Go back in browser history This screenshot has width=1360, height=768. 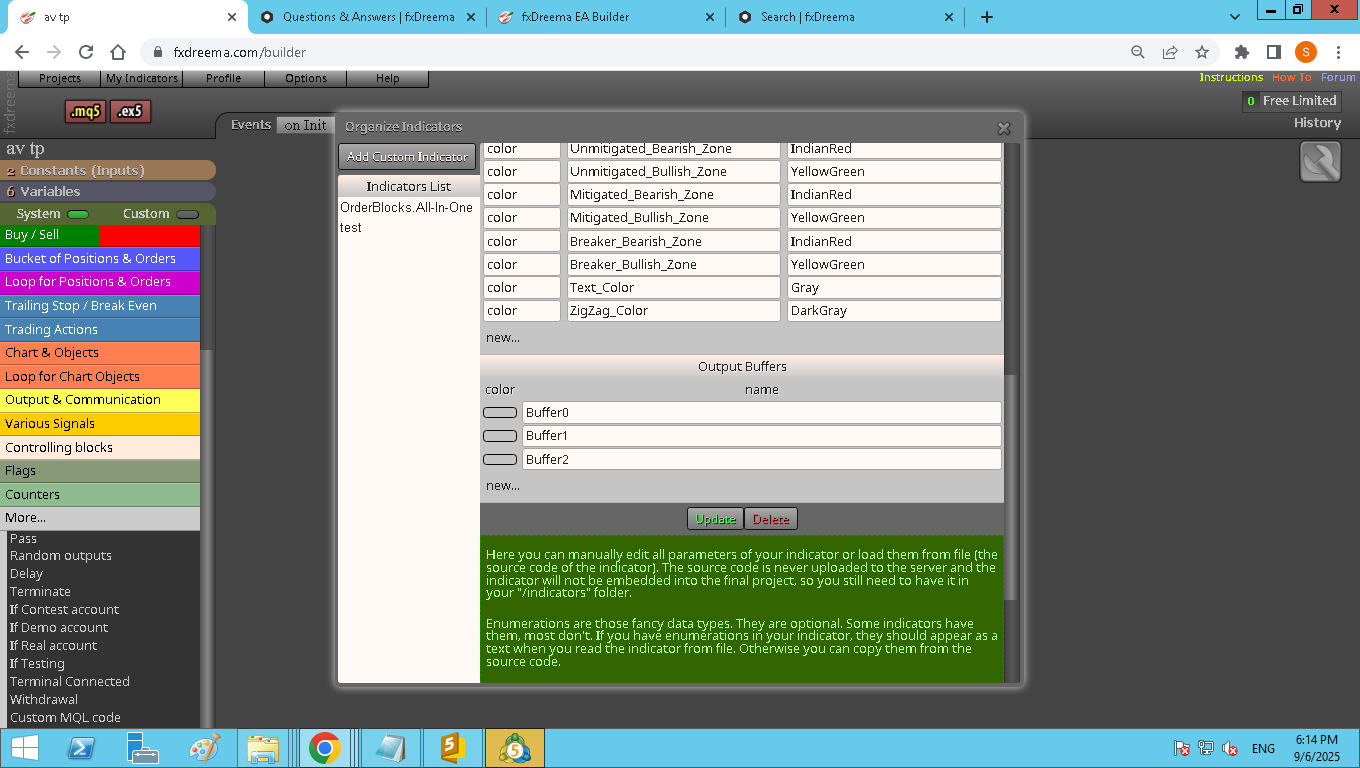(22, 52)
